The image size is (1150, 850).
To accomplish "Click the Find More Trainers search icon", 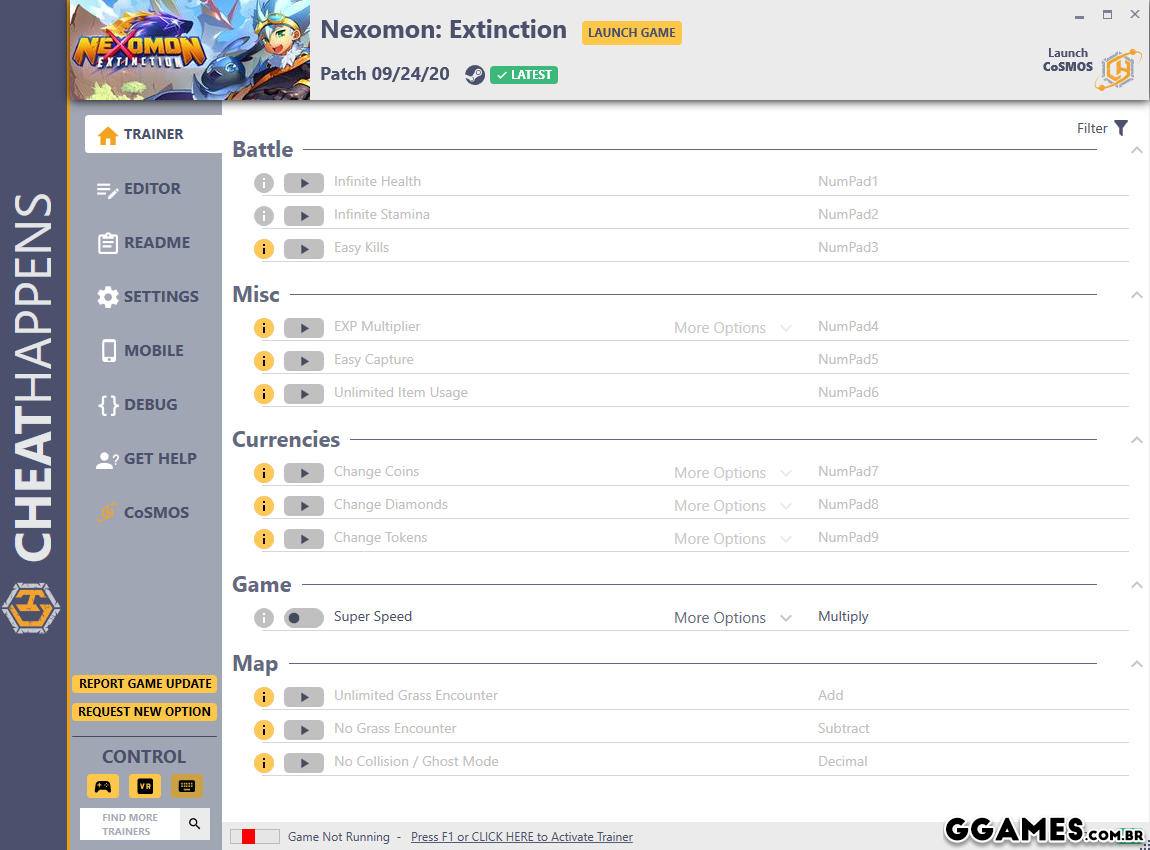I will point(195,824).
